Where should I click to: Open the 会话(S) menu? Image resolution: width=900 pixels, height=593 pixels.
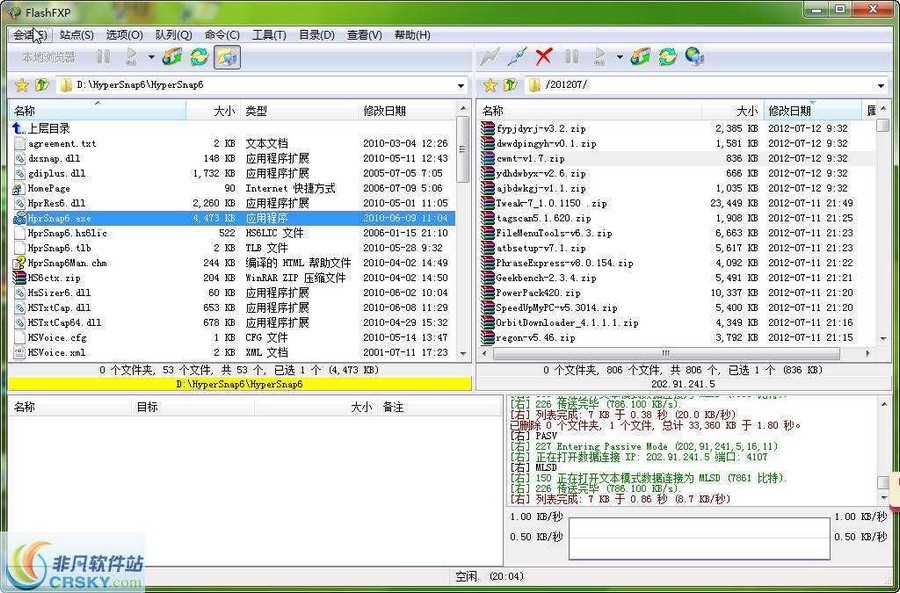[30, 35]
